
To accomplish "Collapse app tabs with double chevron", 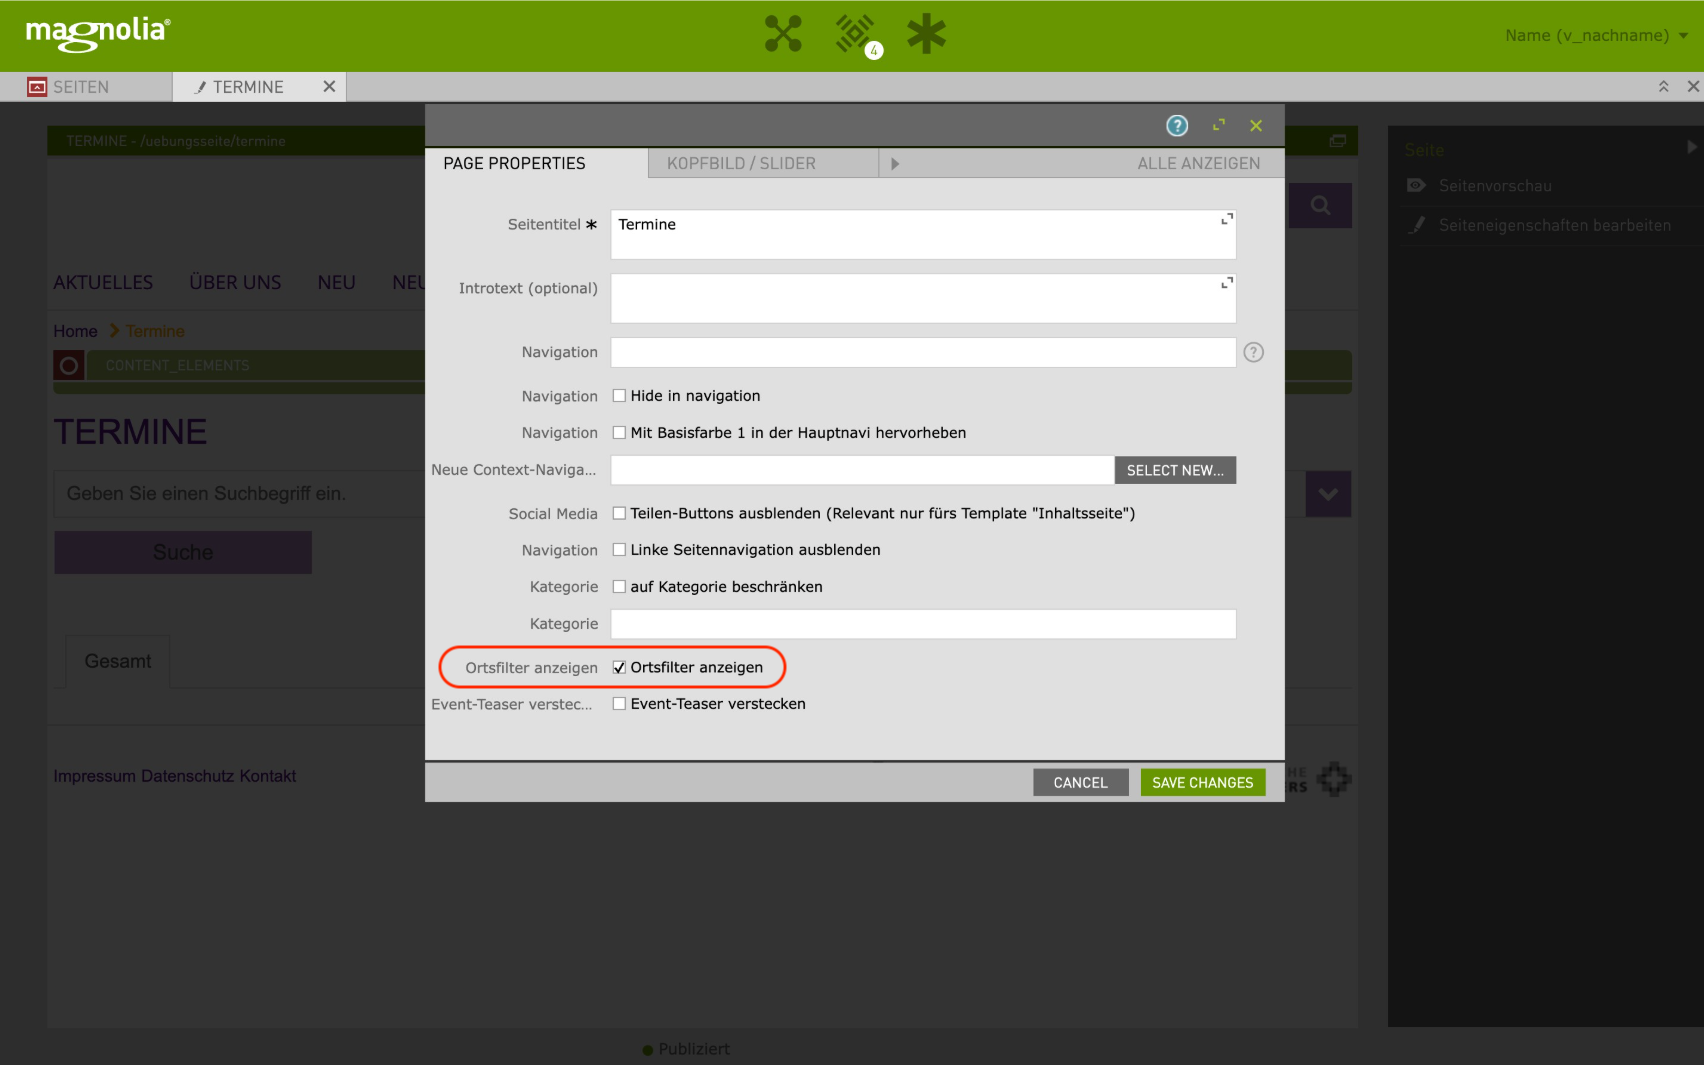I will click(x=1664, y=87).
